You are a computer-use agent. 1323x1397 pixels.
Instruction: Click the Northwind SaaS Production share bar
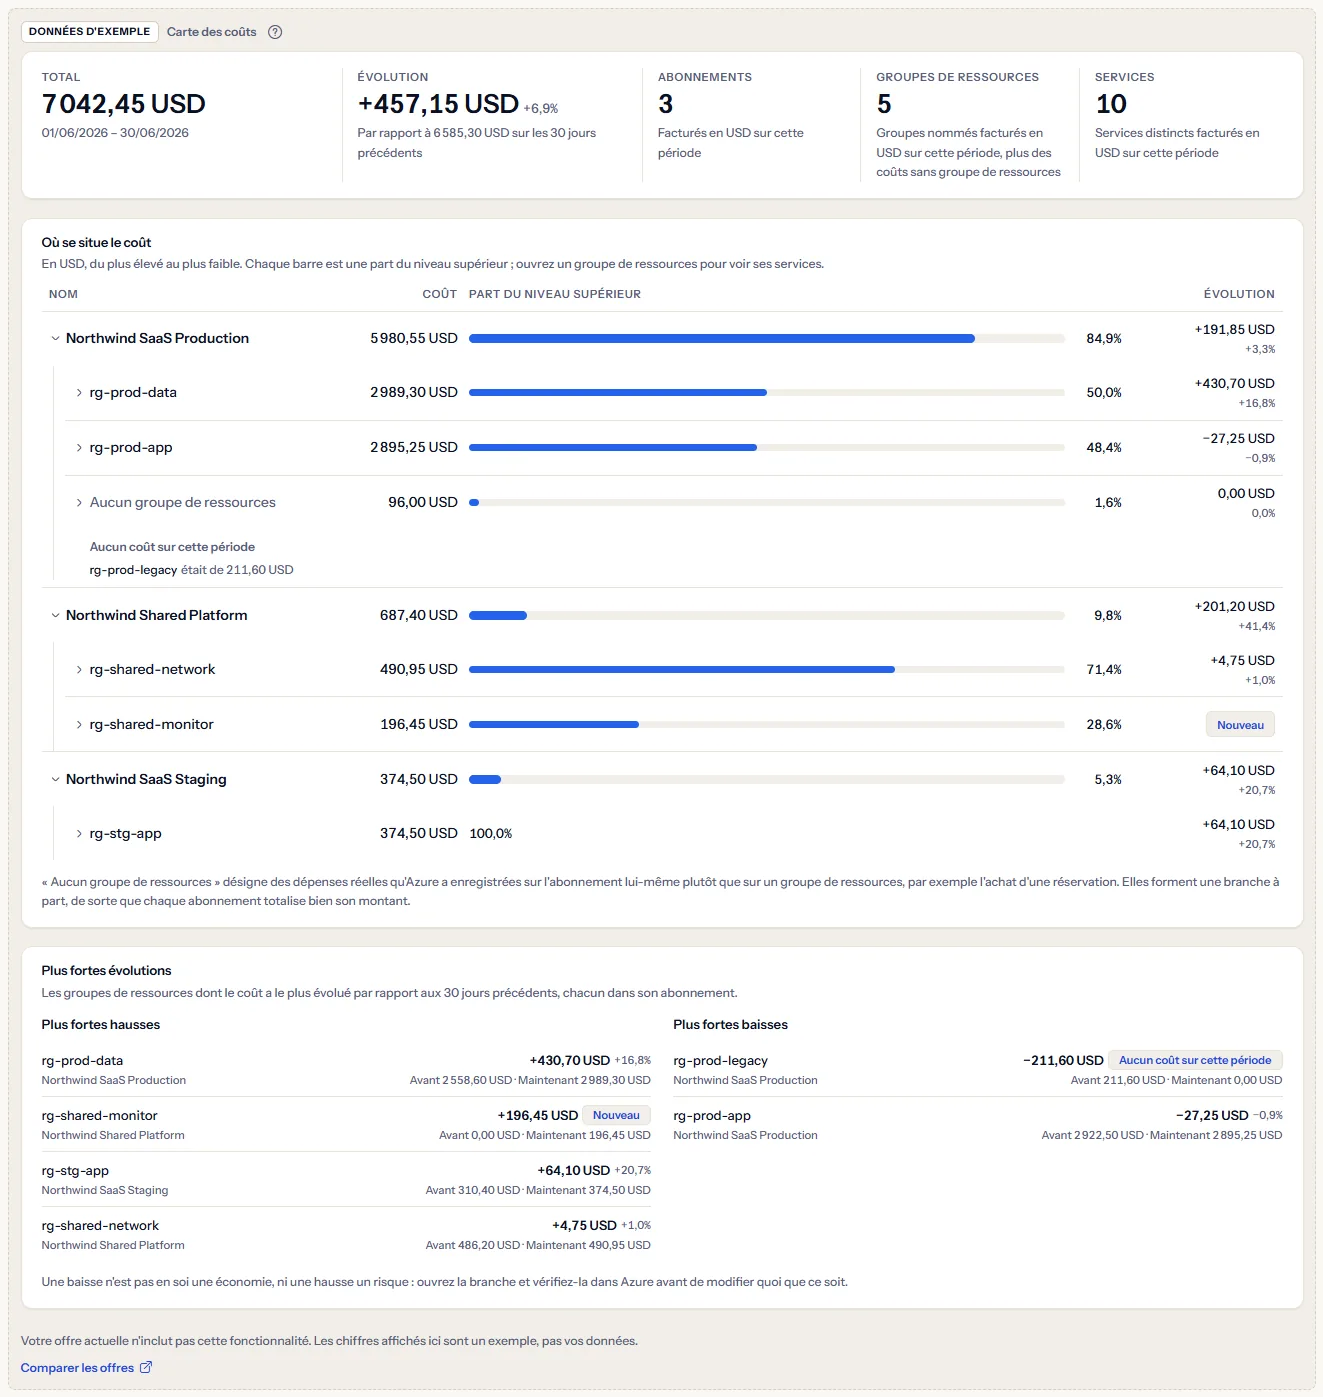pos(766,339)
